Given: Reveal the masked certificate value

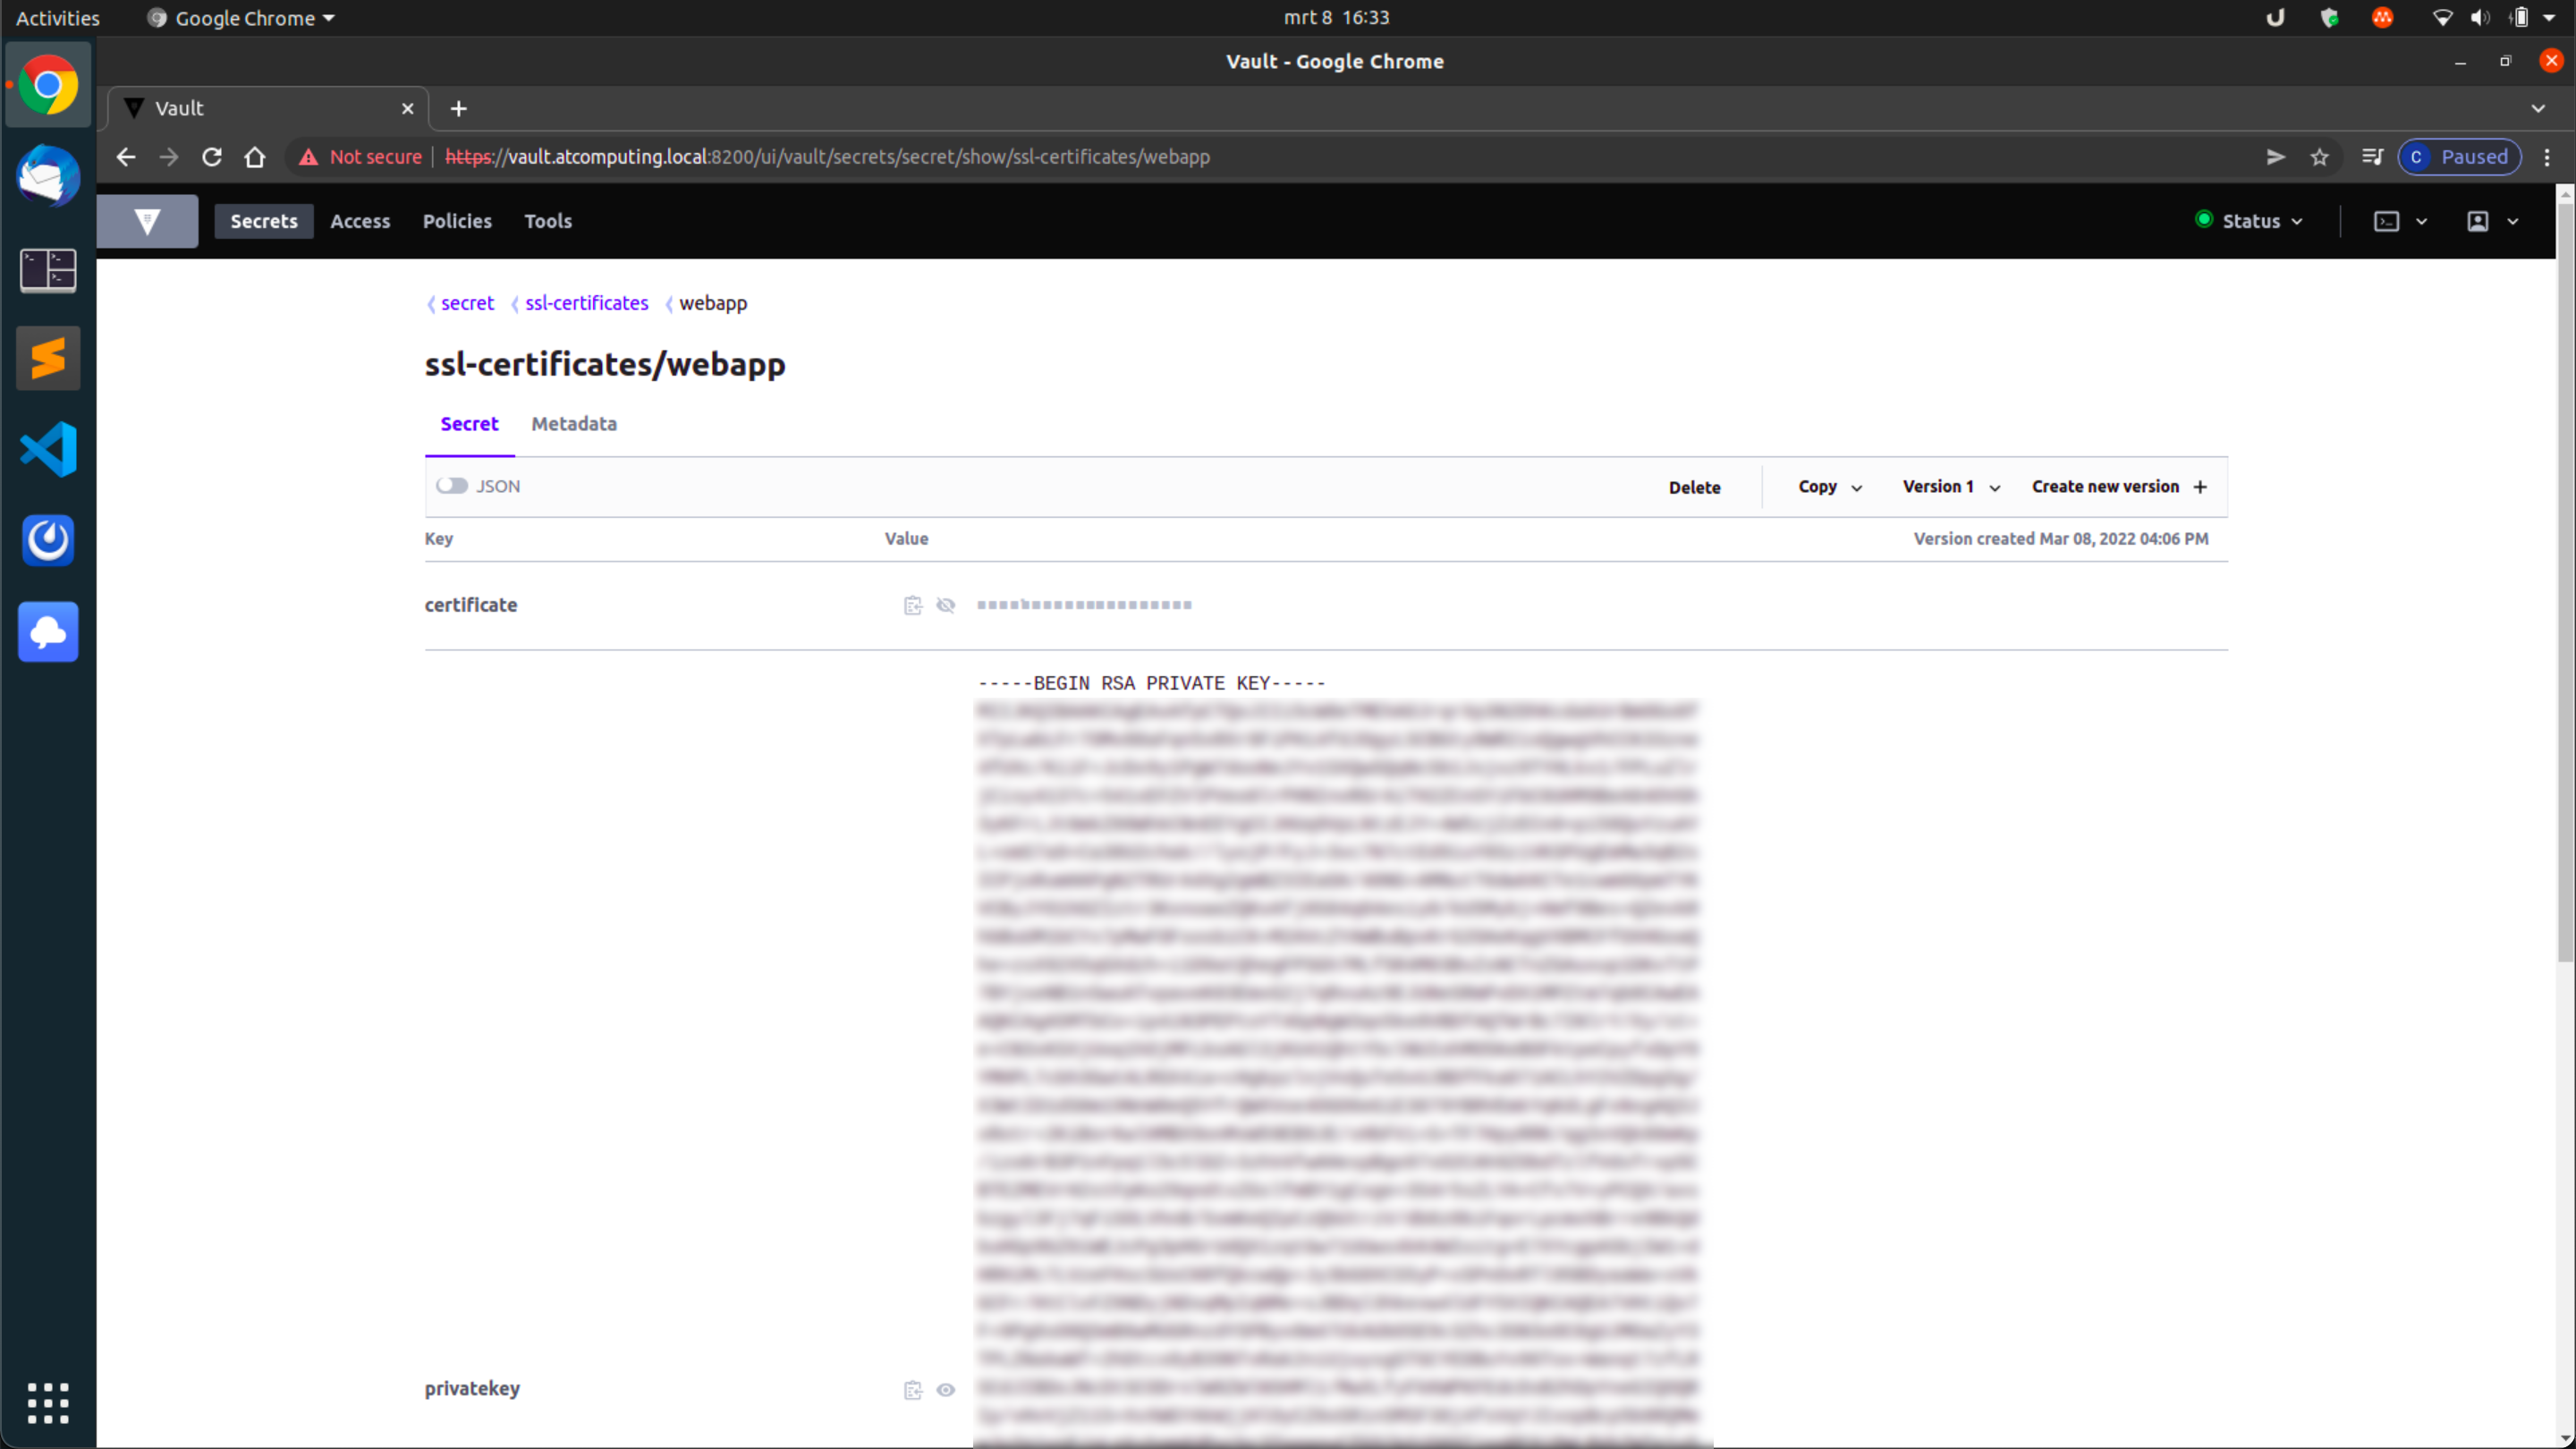Looking at the screenshot, I should 945,605.
